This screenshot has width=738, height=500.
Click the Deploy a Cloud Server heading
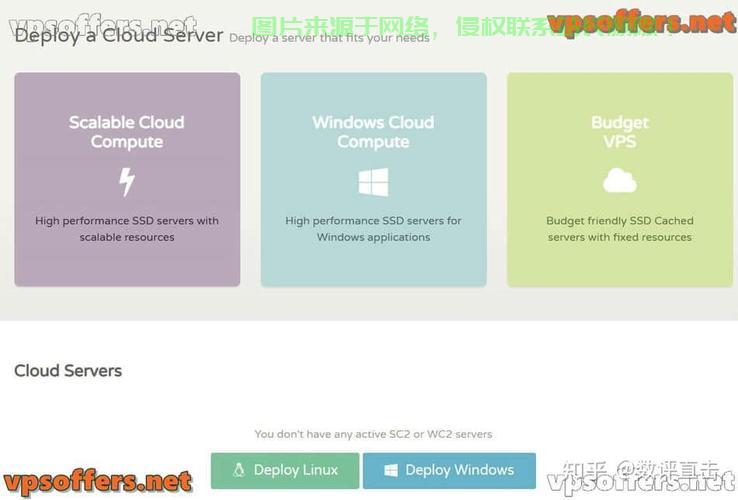(x=119, y=36)
